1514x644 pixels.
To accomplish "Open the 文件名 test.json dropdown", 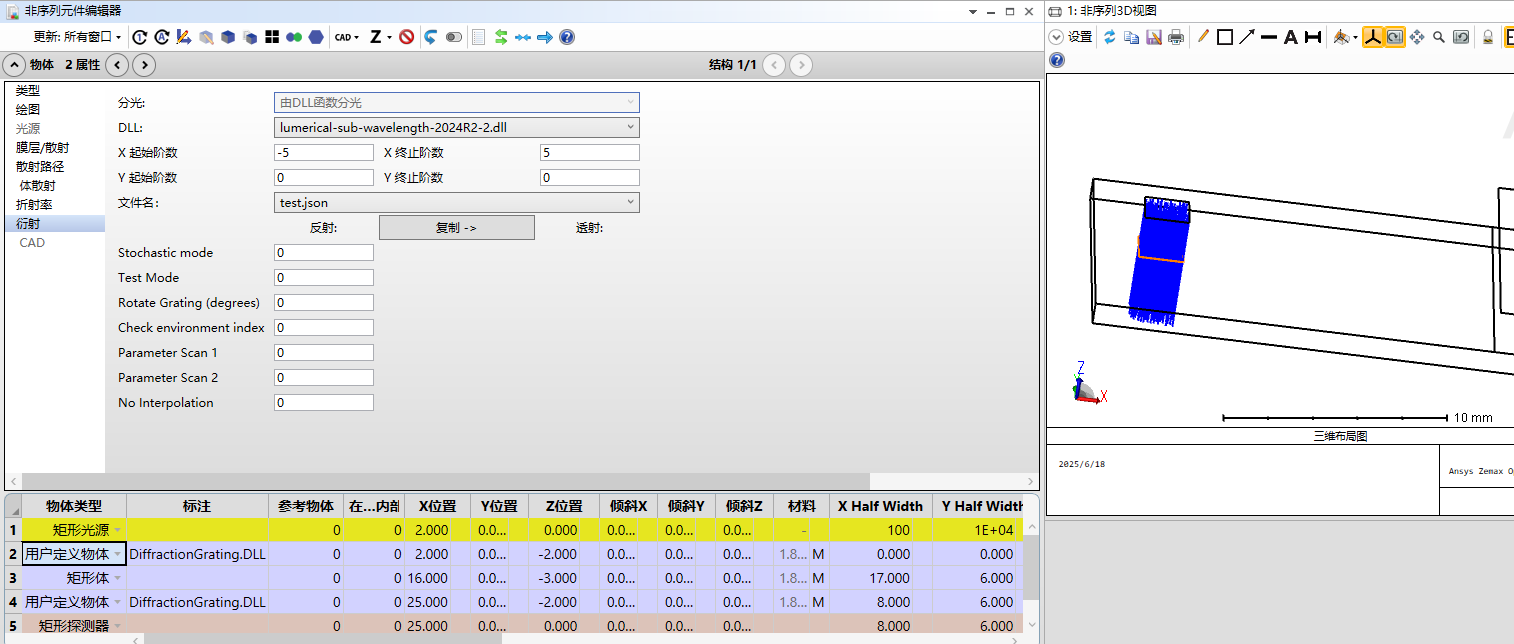I will coord(457,203).
